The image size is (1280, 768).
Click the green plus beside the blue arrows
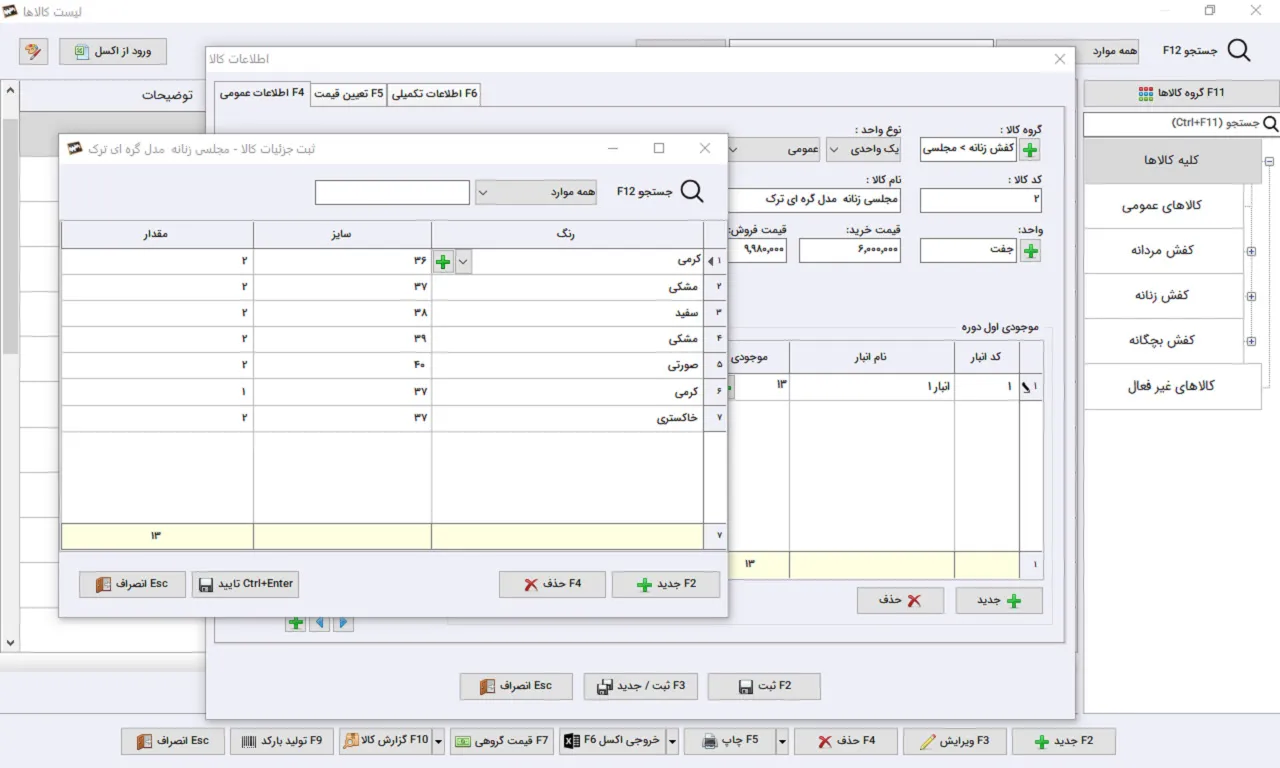296,622
